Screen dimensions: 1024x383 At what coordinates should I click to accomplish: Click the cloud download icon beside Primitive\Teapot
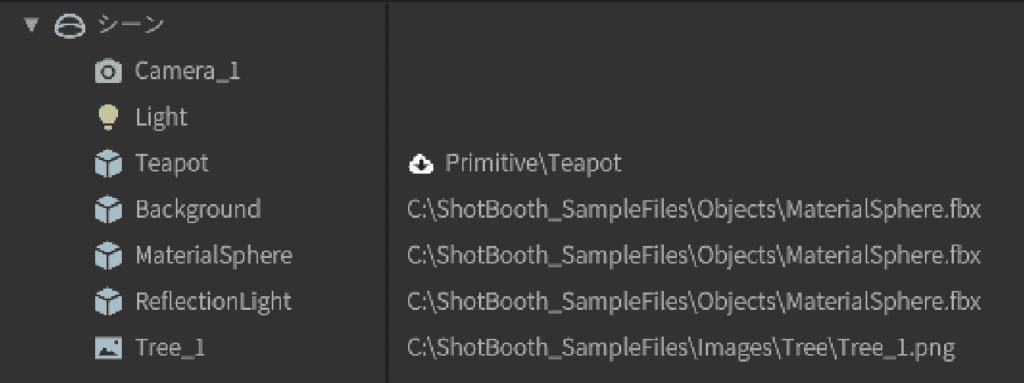point(421,165)
